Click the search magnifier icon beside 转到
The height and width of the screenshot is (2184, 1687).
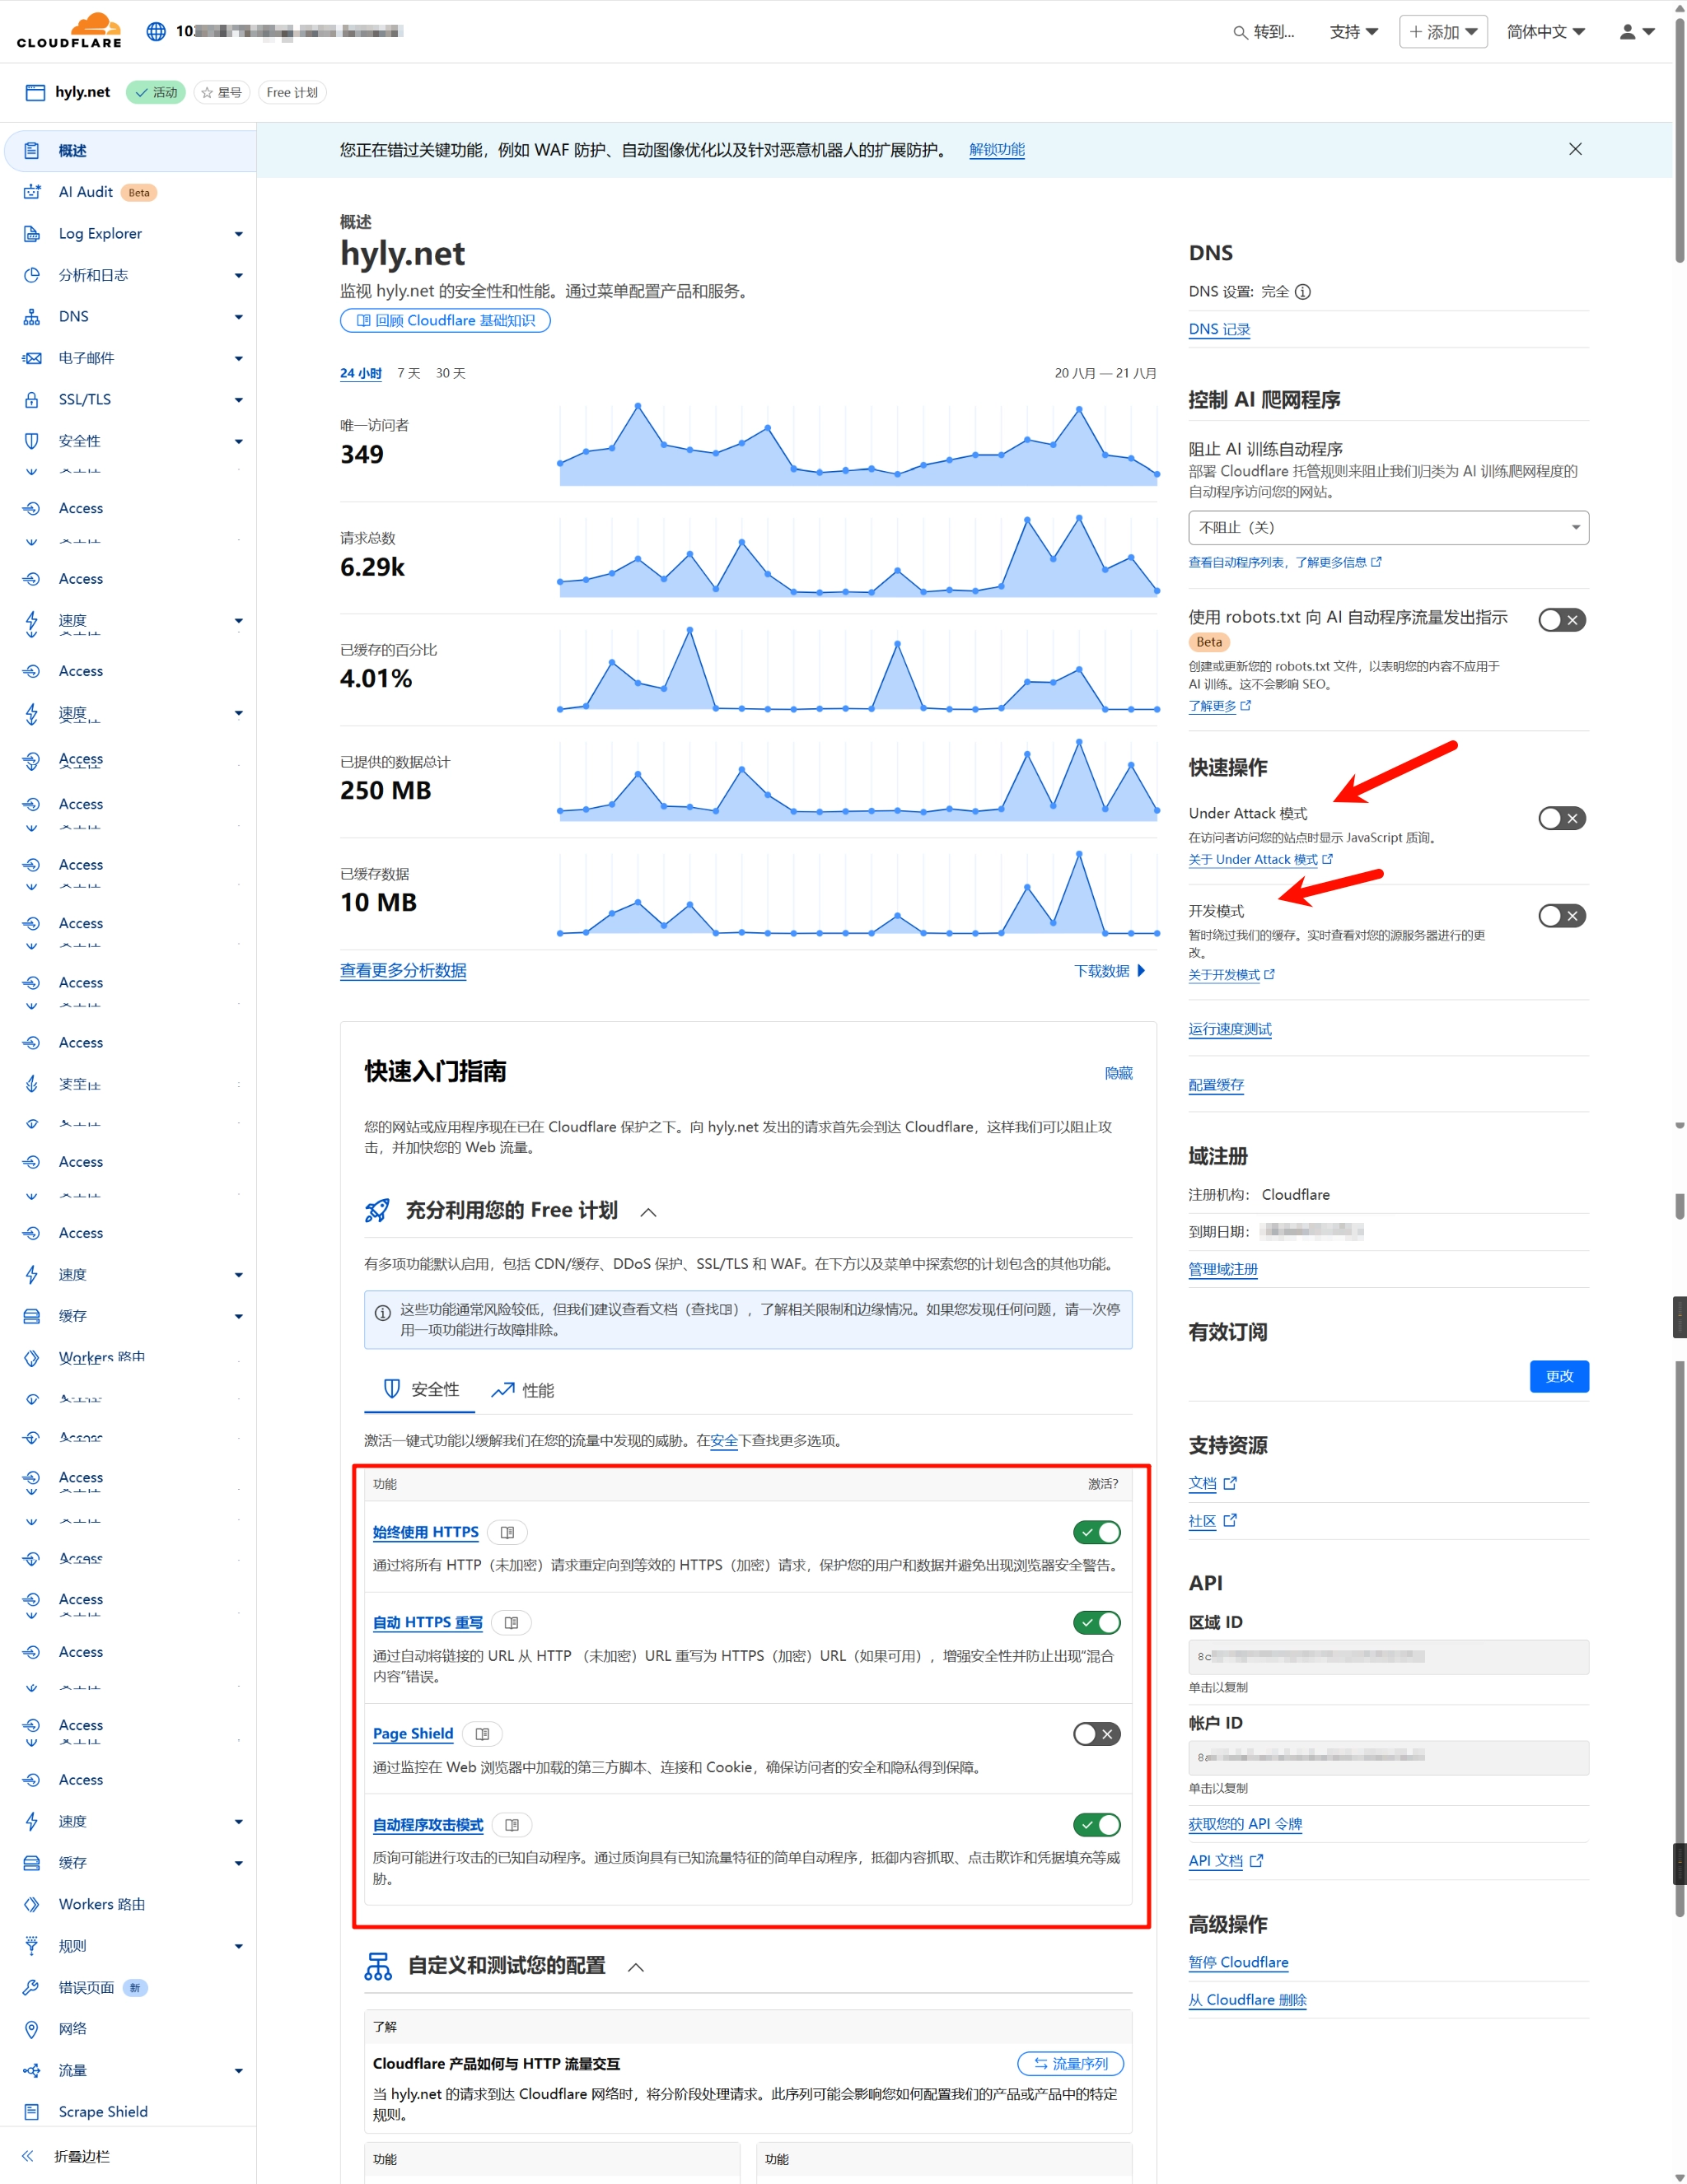1240,32
